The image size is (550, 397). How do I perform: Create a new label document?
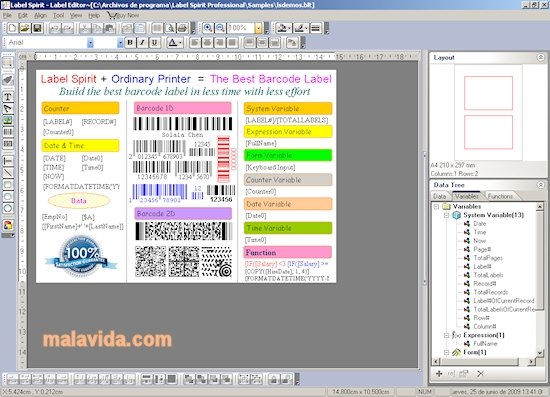[x=12, y=28]
